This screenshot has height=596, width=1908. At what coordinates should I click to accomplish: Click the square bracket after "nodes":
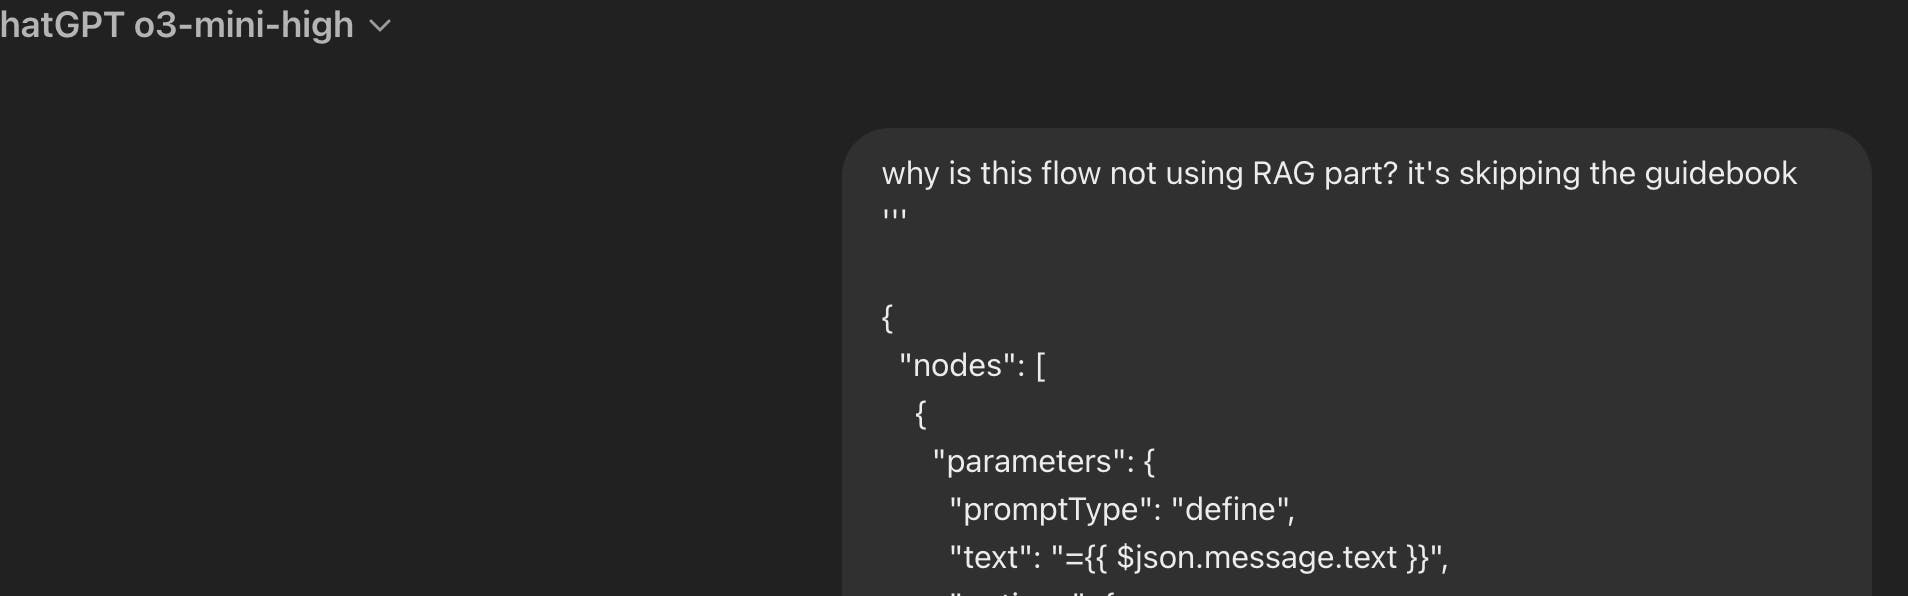pos(1040,366)
